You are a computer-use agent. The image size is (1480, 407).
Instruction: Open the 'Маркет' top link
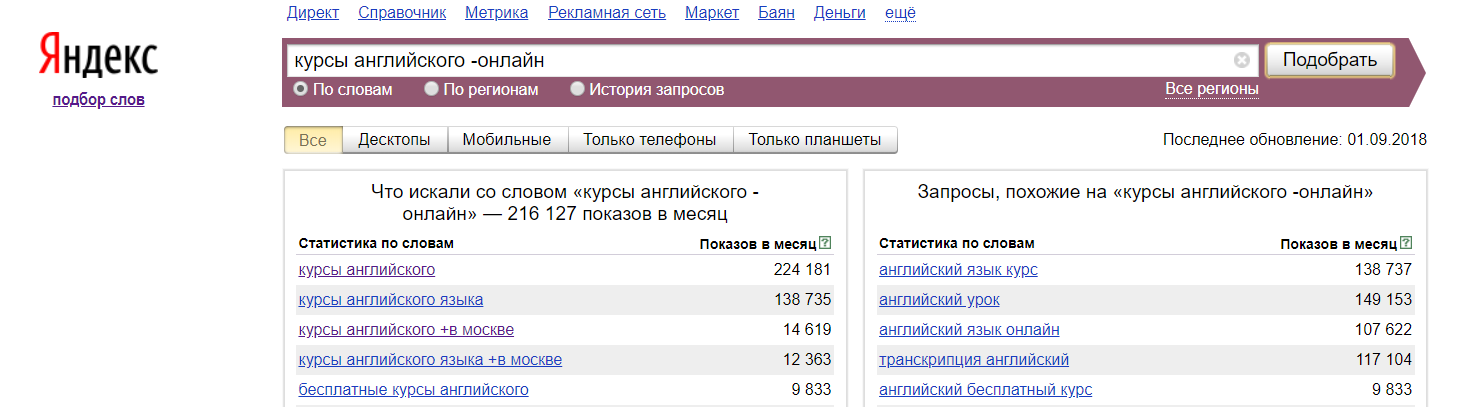coord(712,13)
